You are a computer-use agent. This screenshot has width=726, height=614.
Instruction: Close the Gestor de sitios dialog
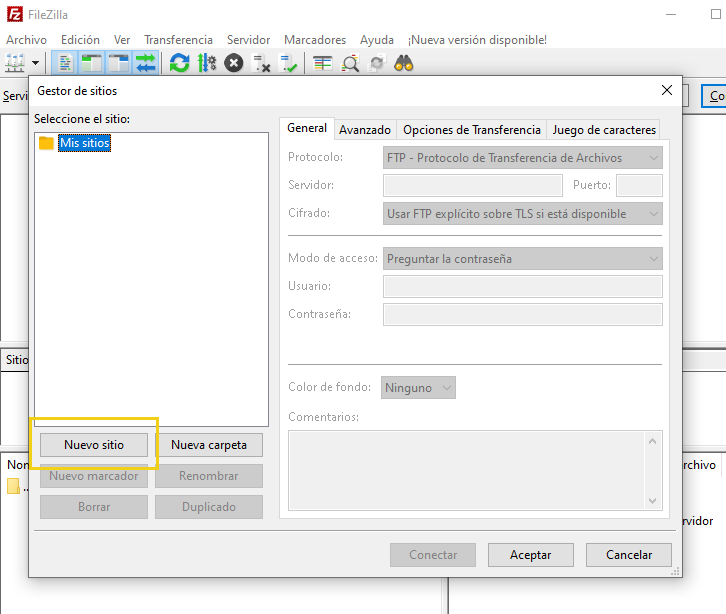click(667, 90)
